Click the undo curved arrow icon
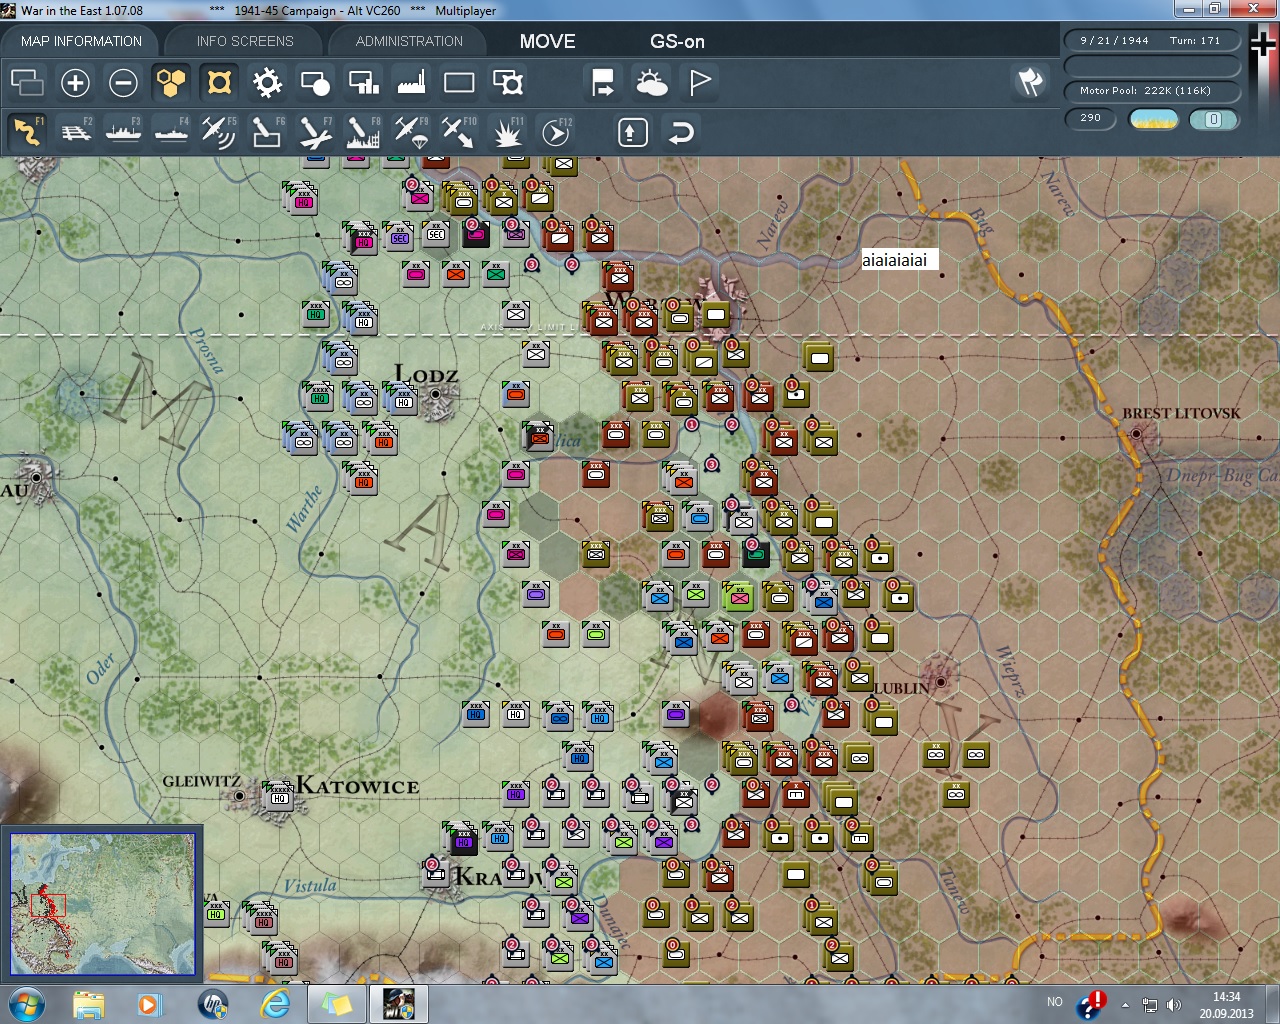 click(x=681, y=132)
